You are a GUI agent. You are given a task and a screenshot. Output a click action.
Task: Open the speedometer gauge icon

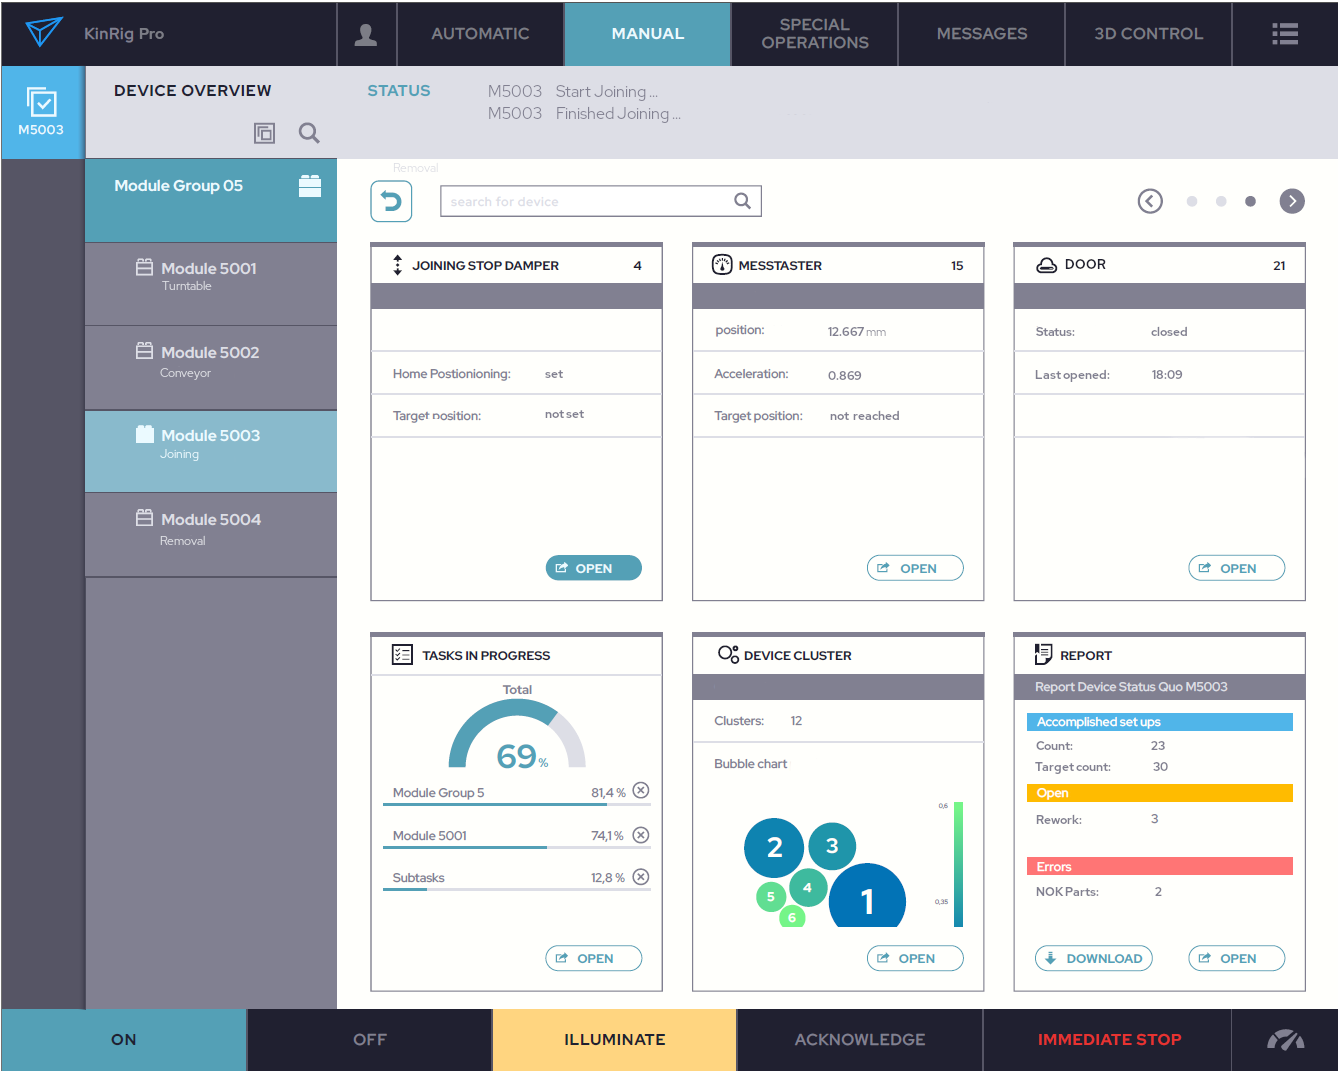click(x=1284, y=1040)
